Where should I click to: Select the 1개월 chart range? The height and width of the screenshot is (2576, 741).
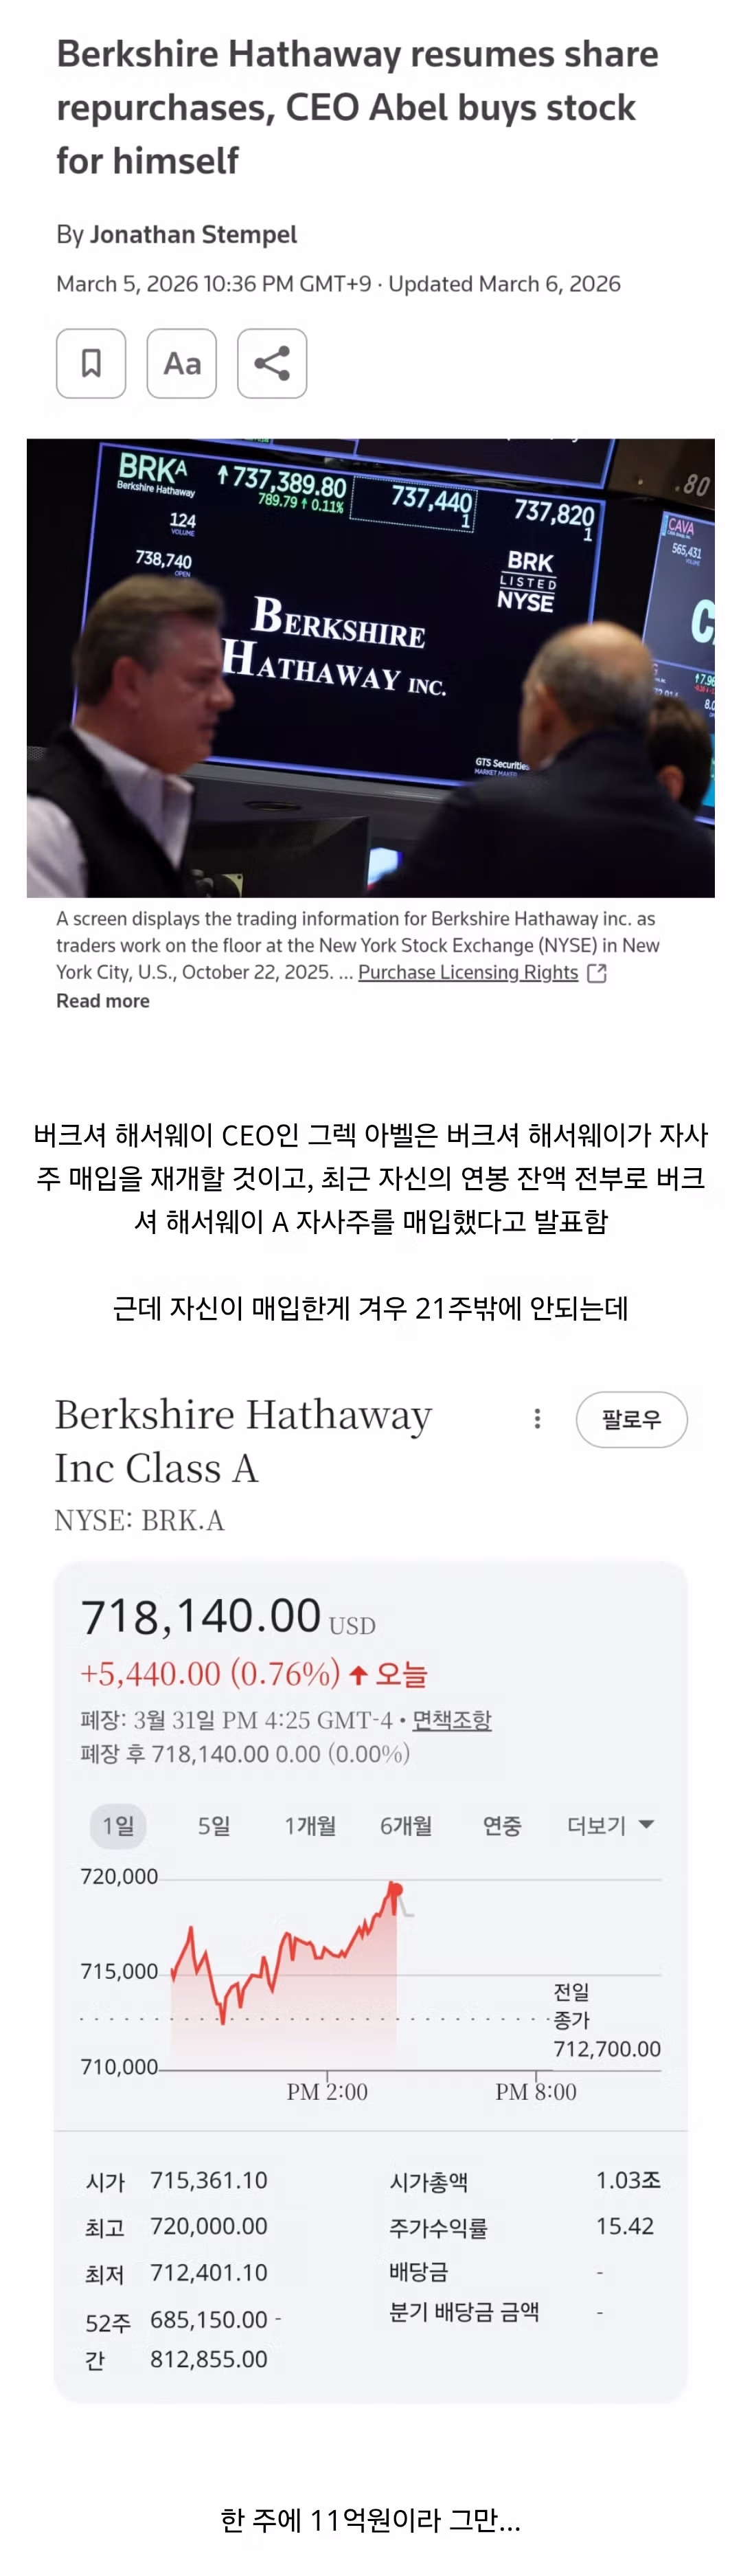[x=310, y=1826]
